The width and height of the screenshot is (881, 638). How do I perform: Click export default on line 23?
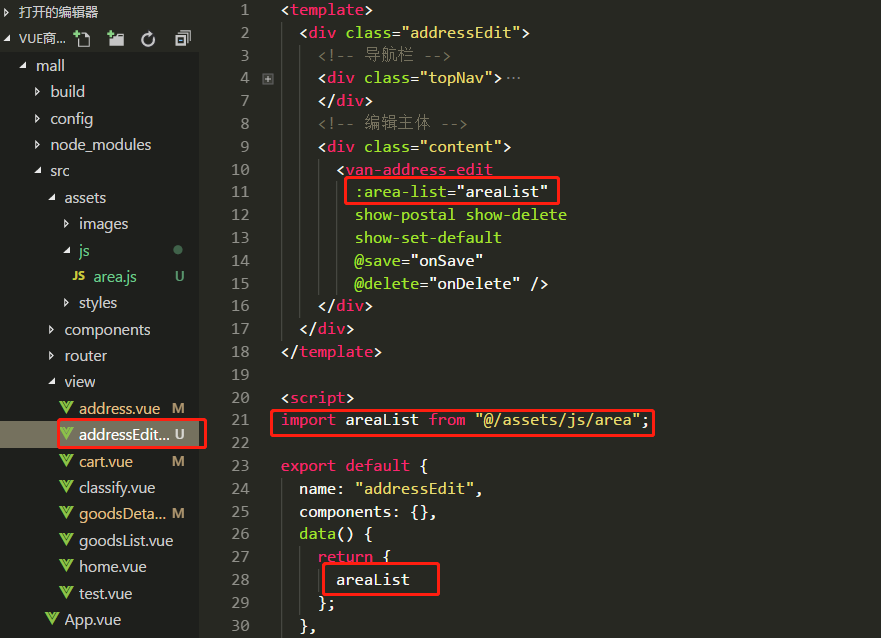(x=346, y=466)
